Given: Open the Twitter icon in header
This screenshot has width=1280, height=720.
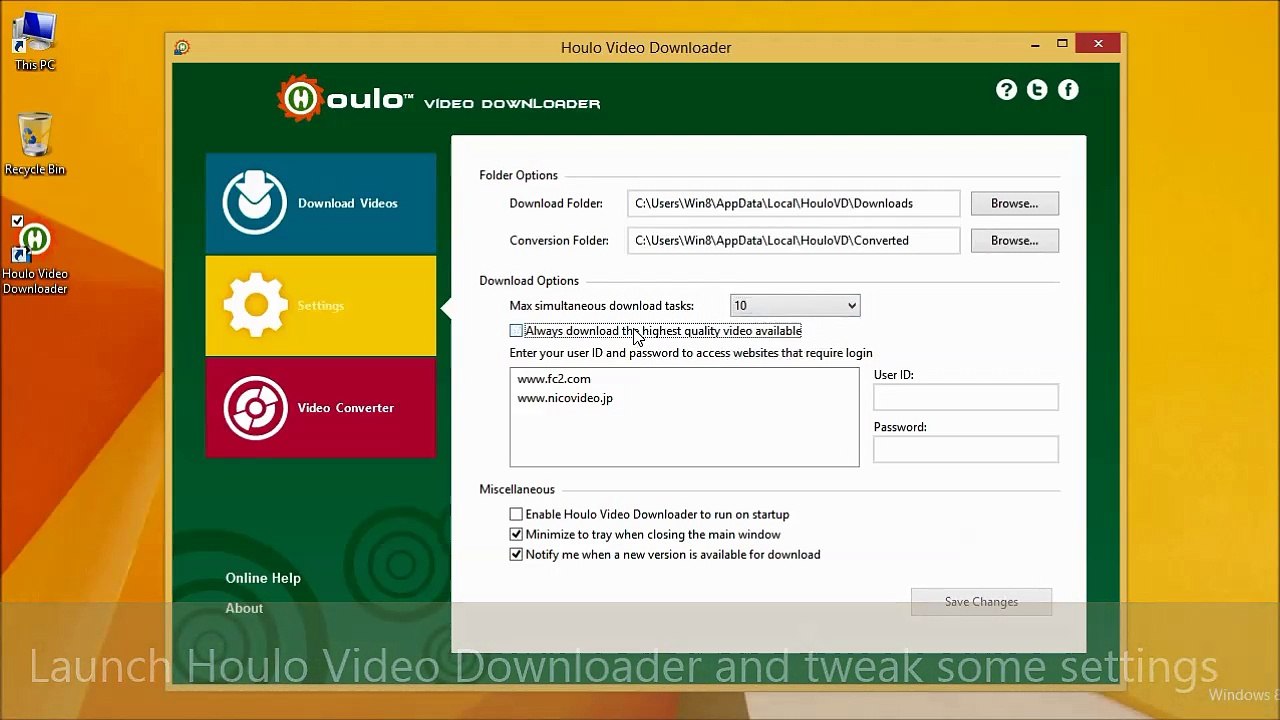Looking at the screenshot, I should [x=1037, y=90].
